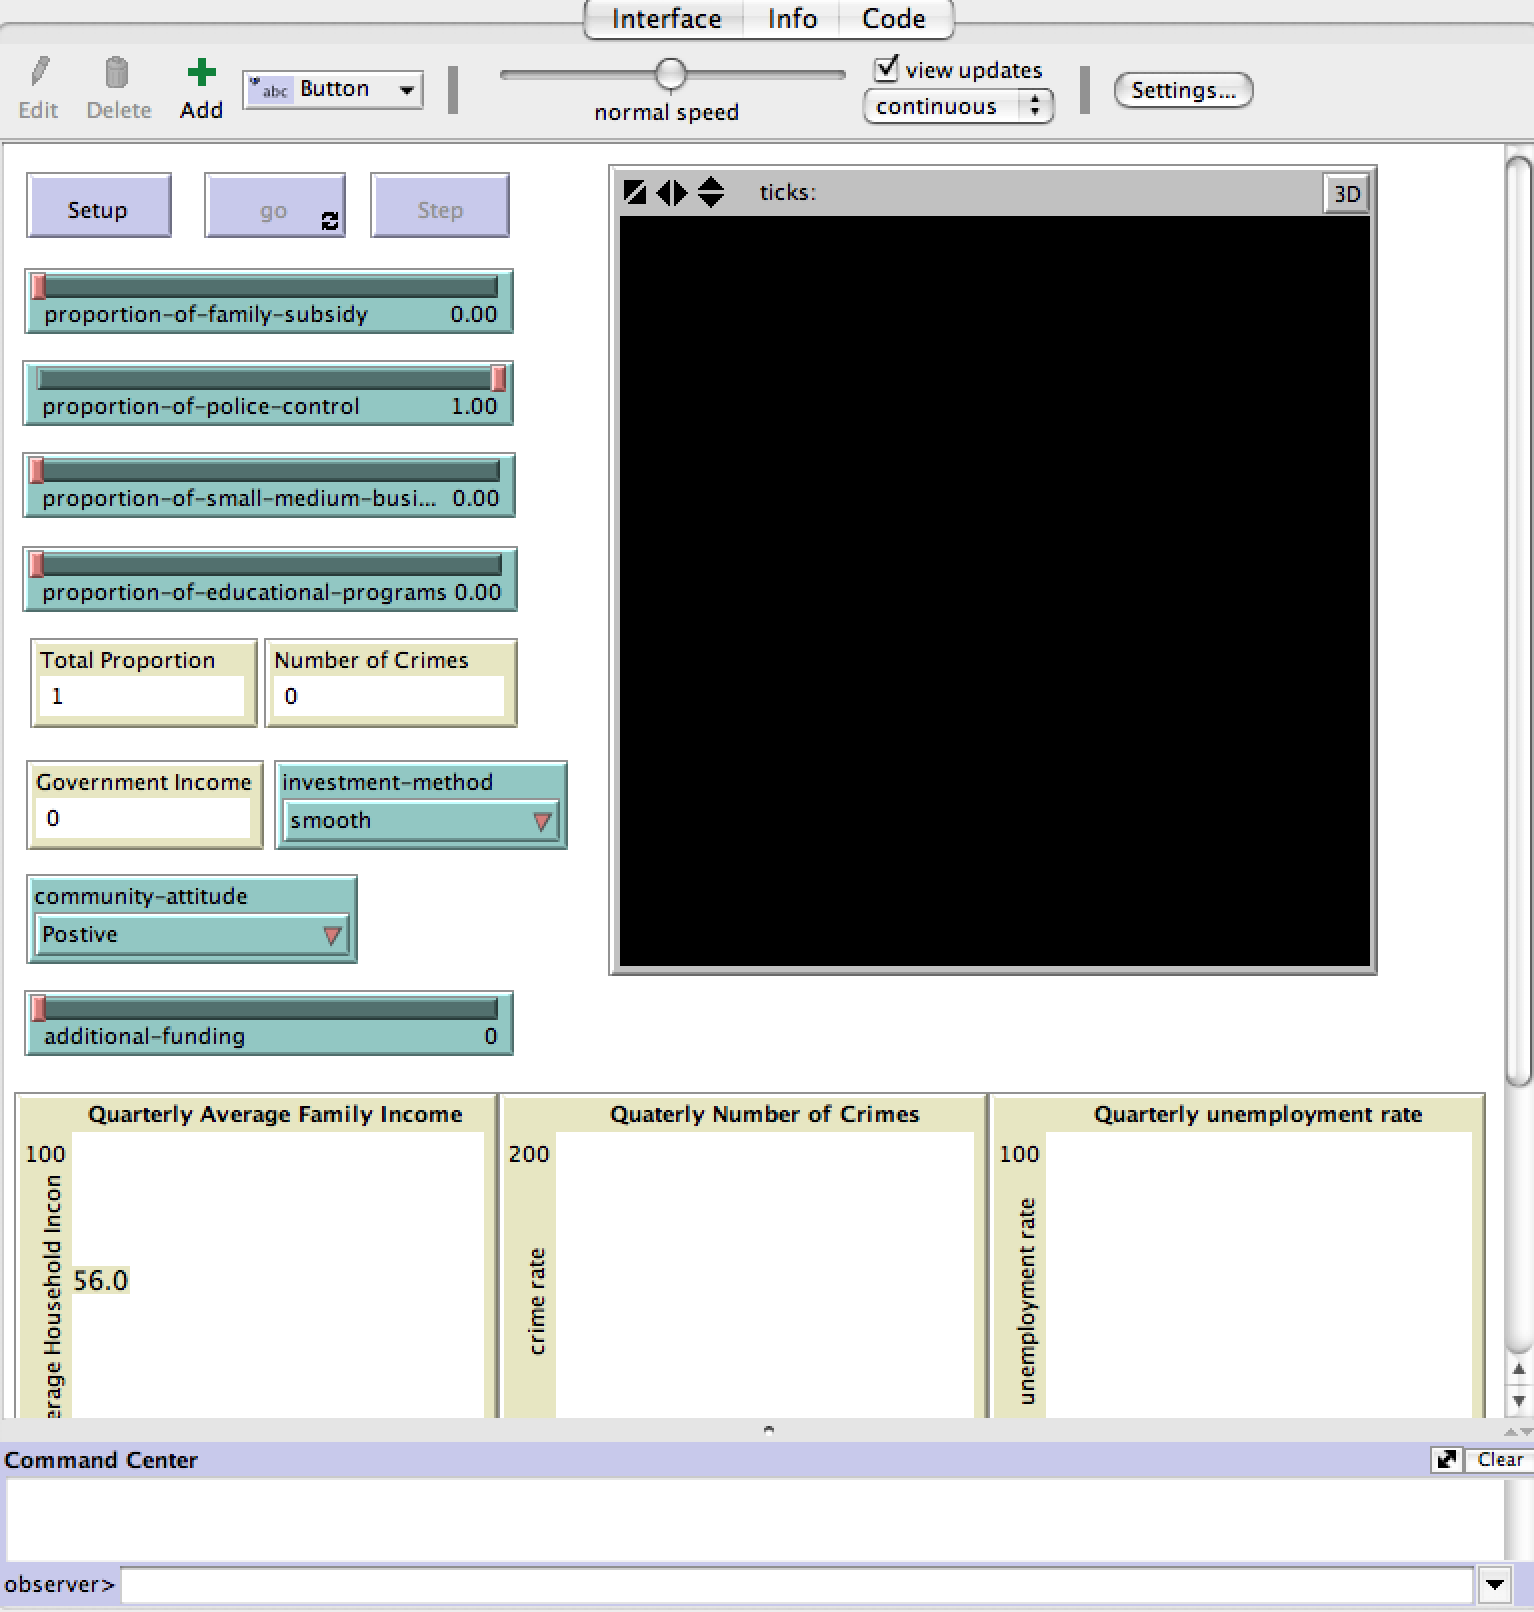Open the continuous update mode dropdown
1534x1612 pixels.
pyautogui.click(x=957, y=106)
